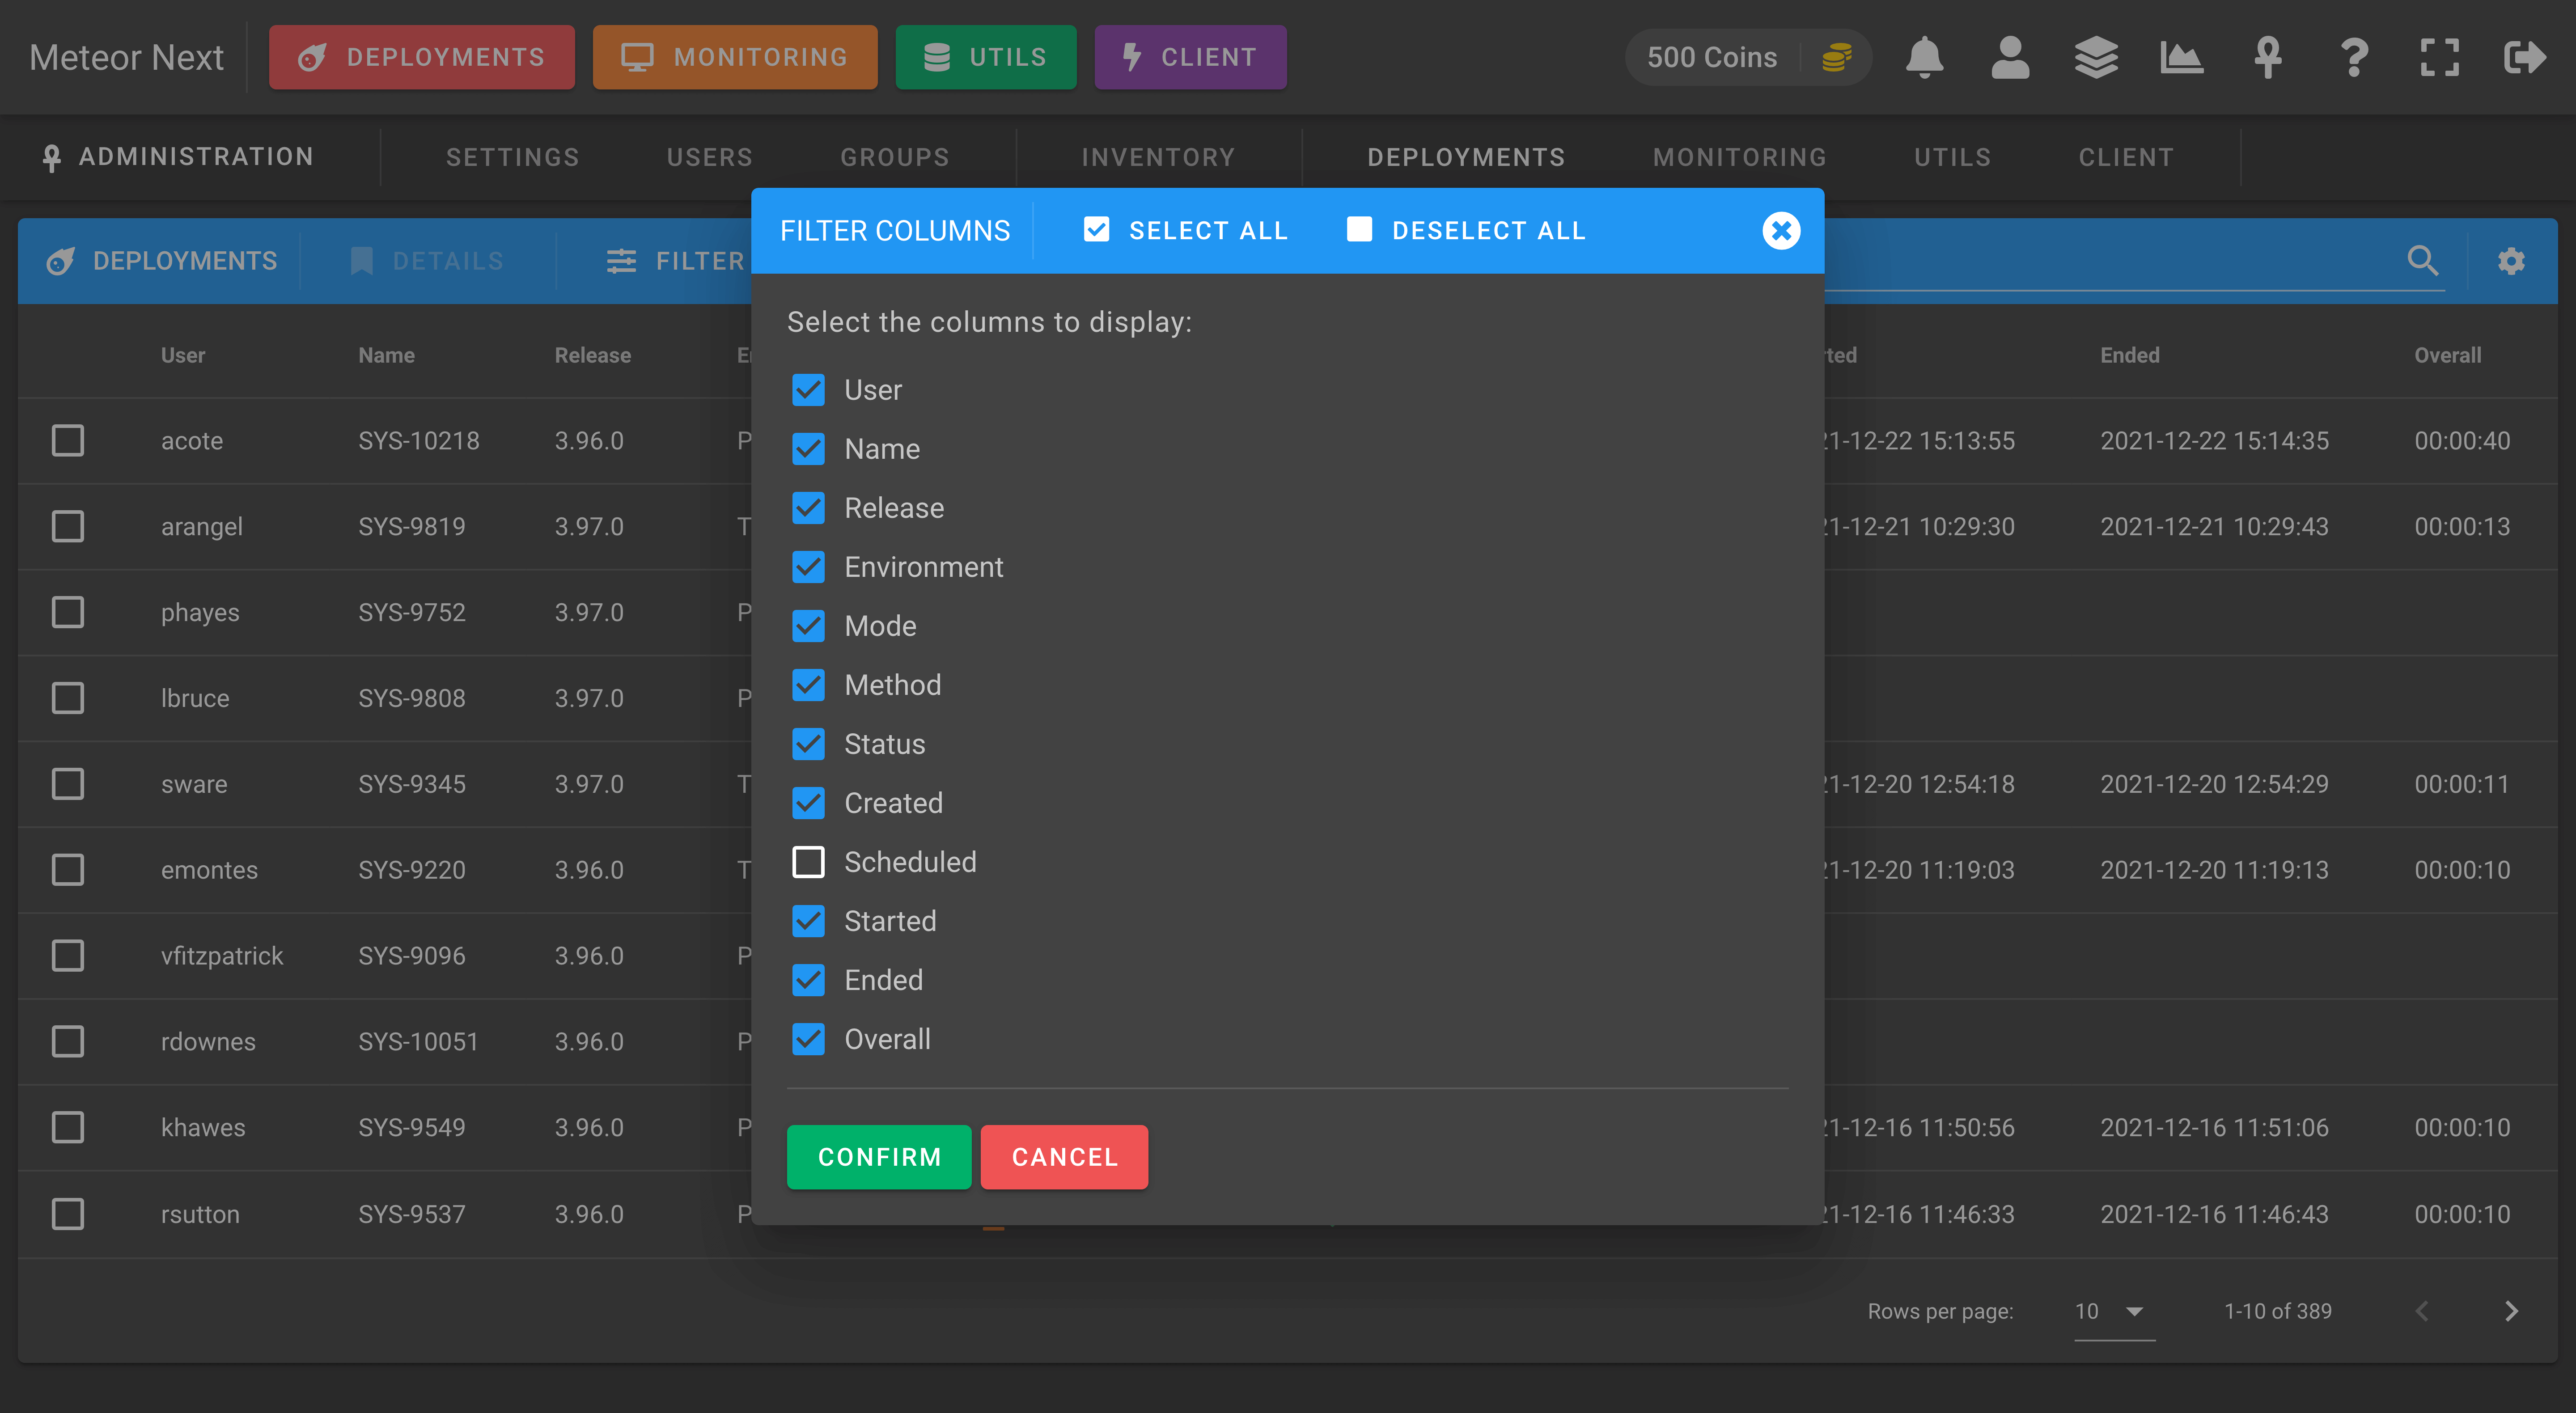Image resolution: width=2576 pixels, height=1413 pixels.
Task: Click the Details toolbar button
Action: [427, 261]
